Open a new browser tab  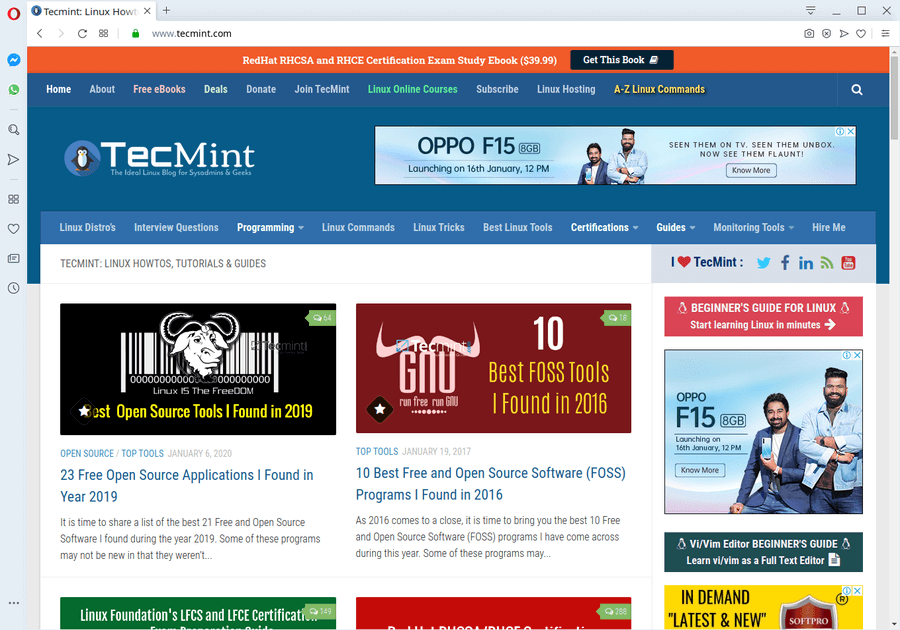tap(166, 10)
